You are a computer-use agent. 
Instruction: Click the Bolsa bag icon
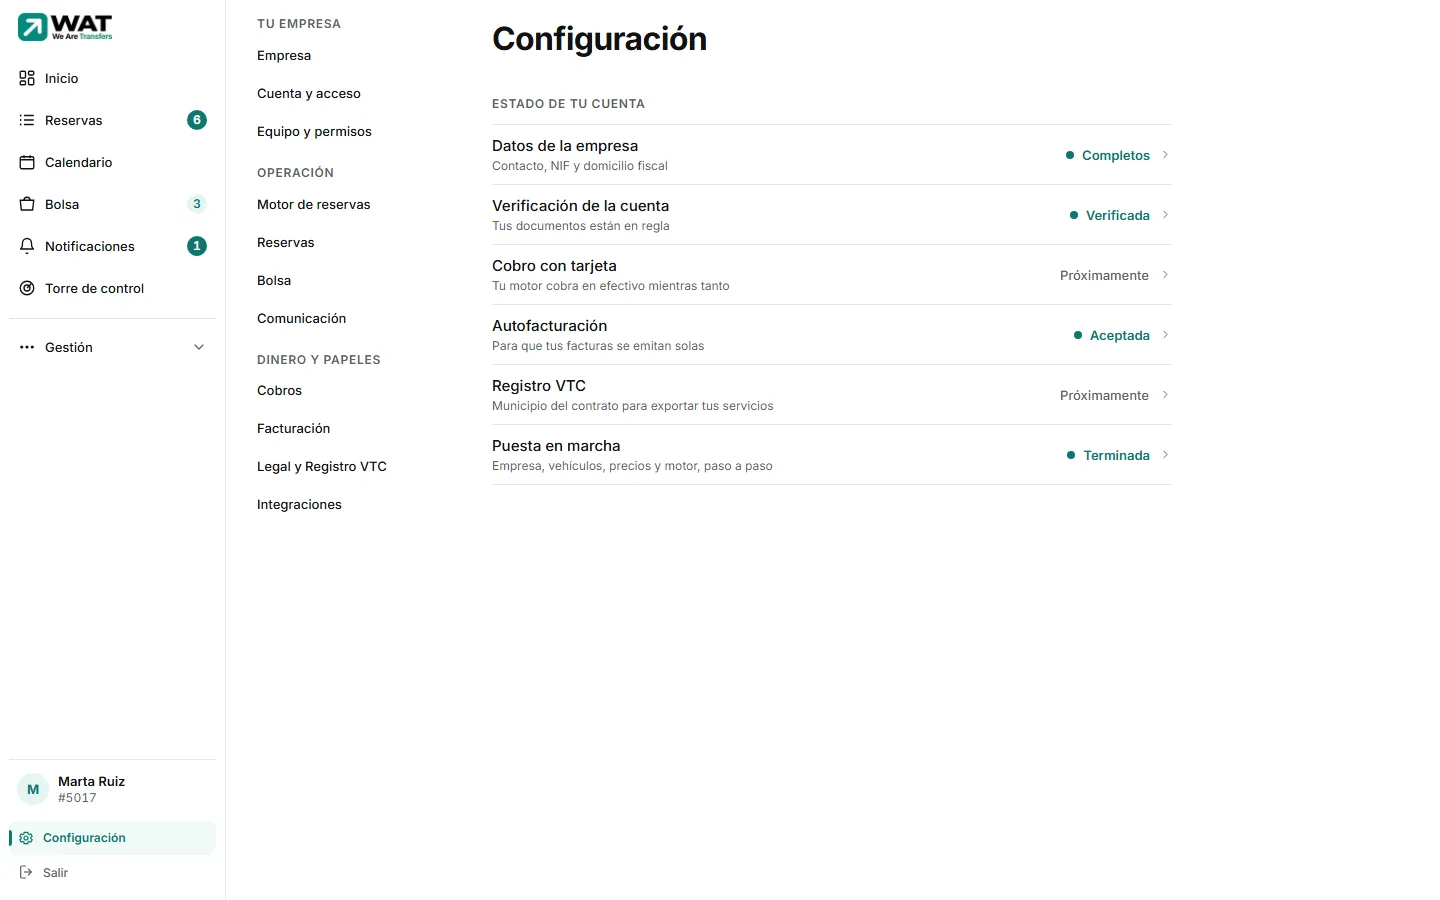[27, 204]
